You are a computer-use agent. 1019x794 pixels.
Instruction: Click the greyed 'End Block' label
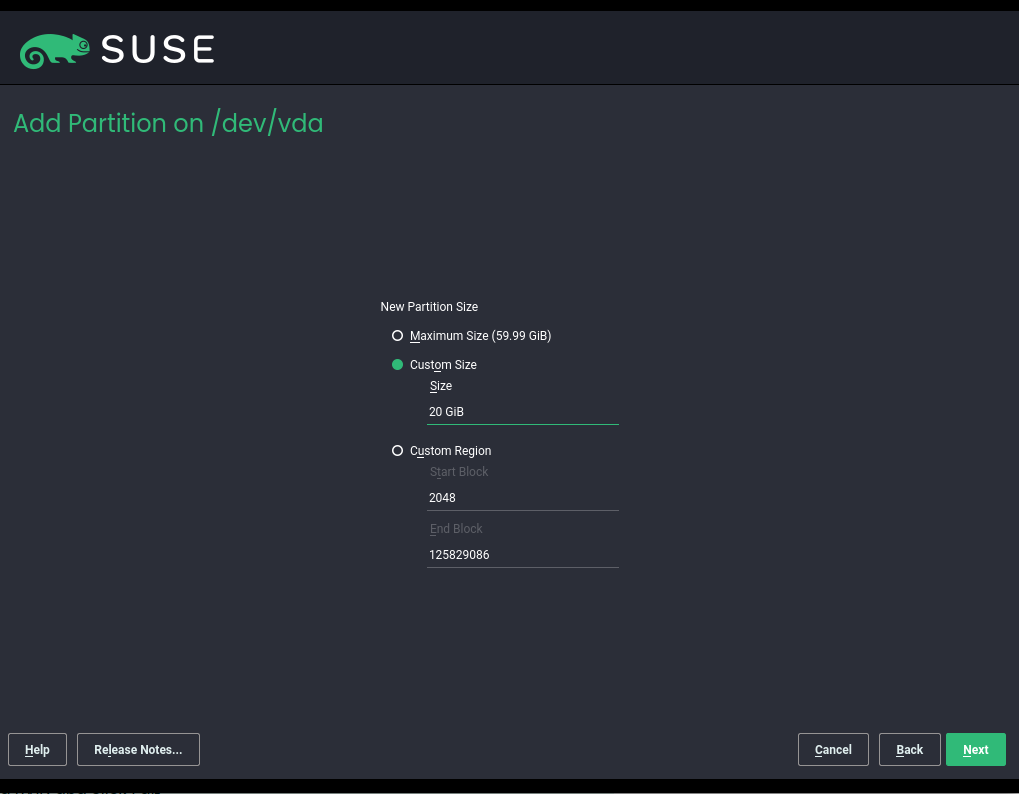[456, 529]
